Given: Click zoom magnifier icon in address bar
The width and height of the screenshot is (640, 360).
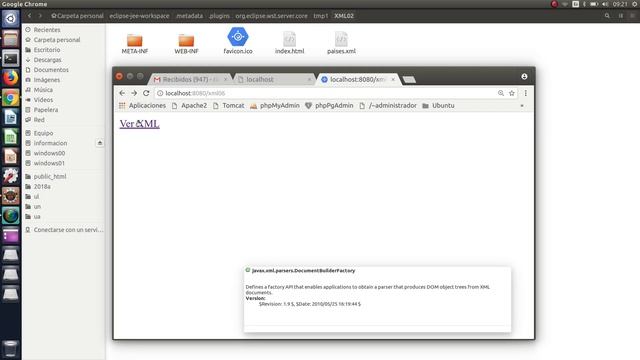Looking at the screenshot, I should 501,93.
